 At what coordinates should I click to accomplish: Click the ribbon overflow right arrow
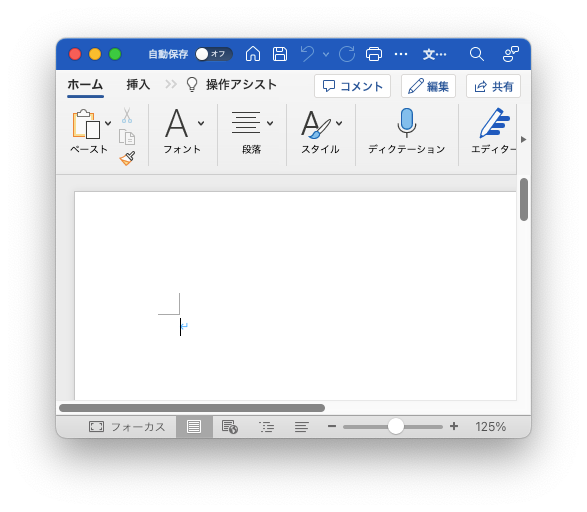click(x=523, y=140)
